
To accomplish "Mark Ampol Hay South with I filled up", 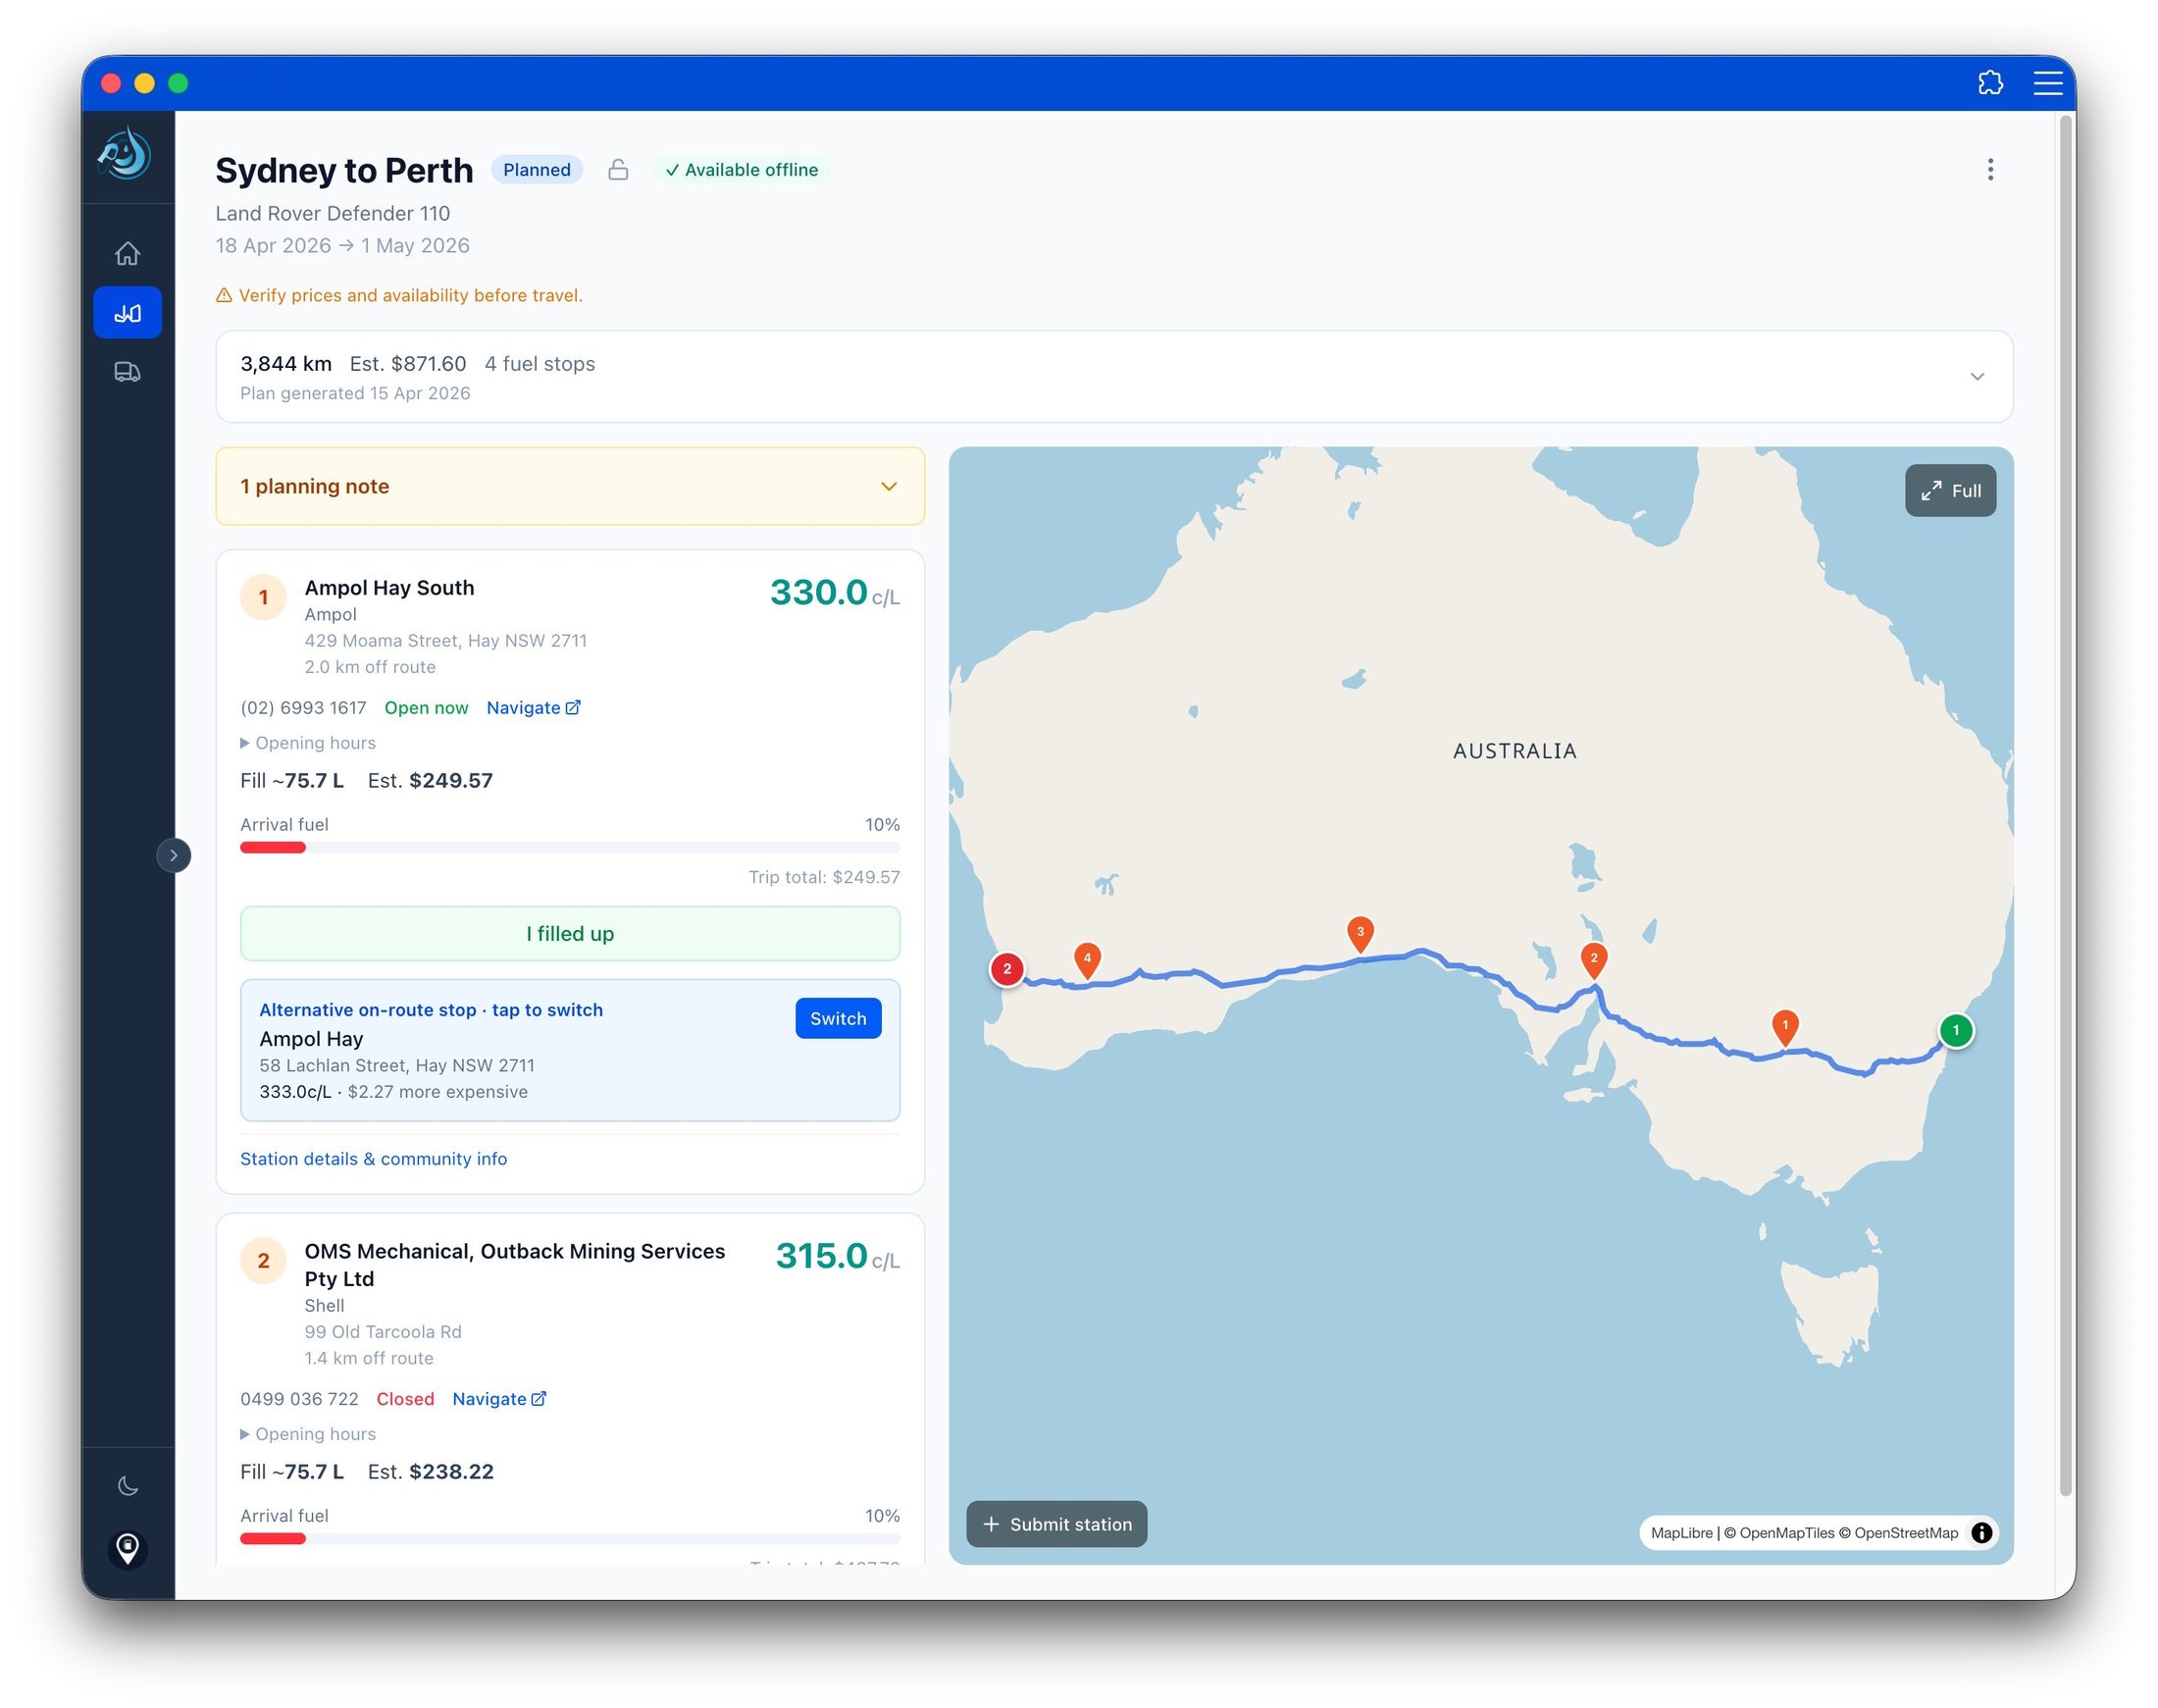I will pos(569,933).
